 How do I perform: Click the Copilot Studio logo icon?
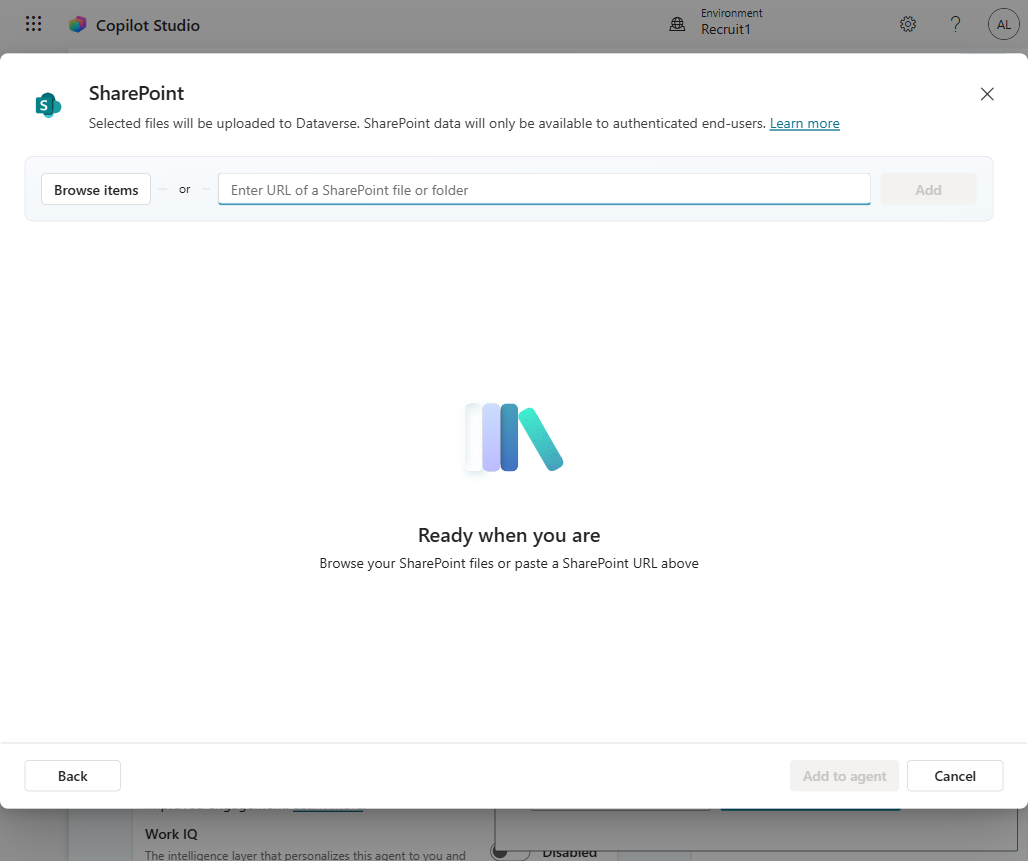point(77,25)
